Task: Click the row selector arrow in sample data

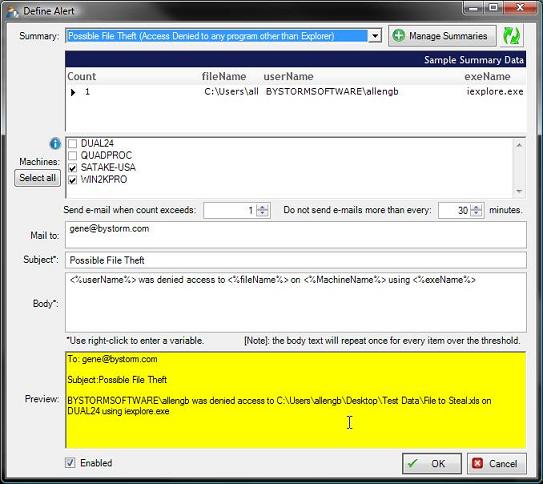Action: (73, 92)
